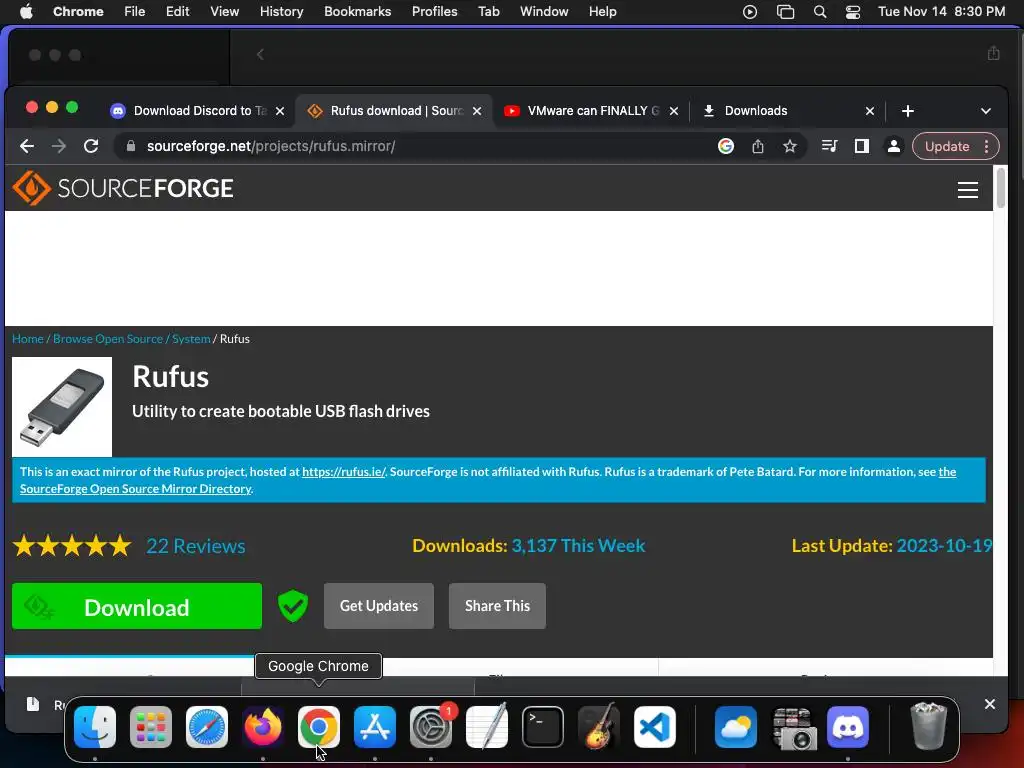This screenshot has width=1024, height=768.
Task: Click the Get Updates button
Action: tap(379, 606)
